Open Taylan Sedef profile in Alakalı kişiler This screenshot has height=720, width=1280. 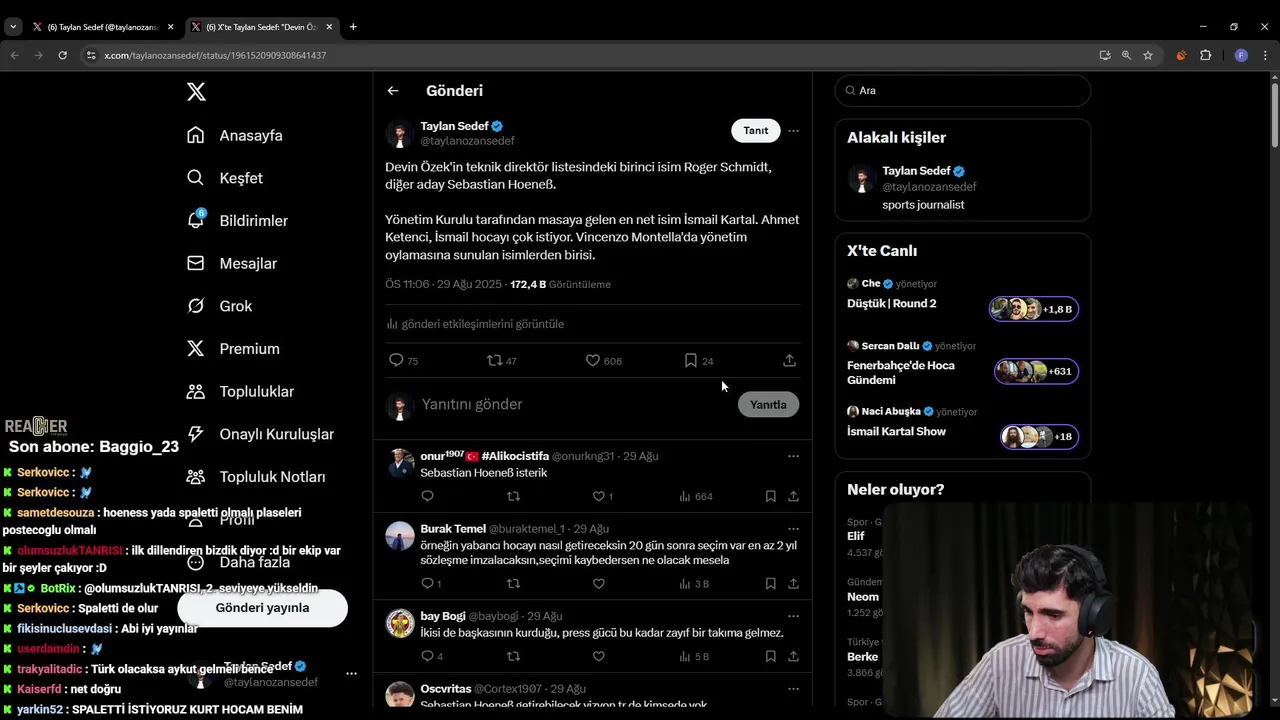(962, 187)
